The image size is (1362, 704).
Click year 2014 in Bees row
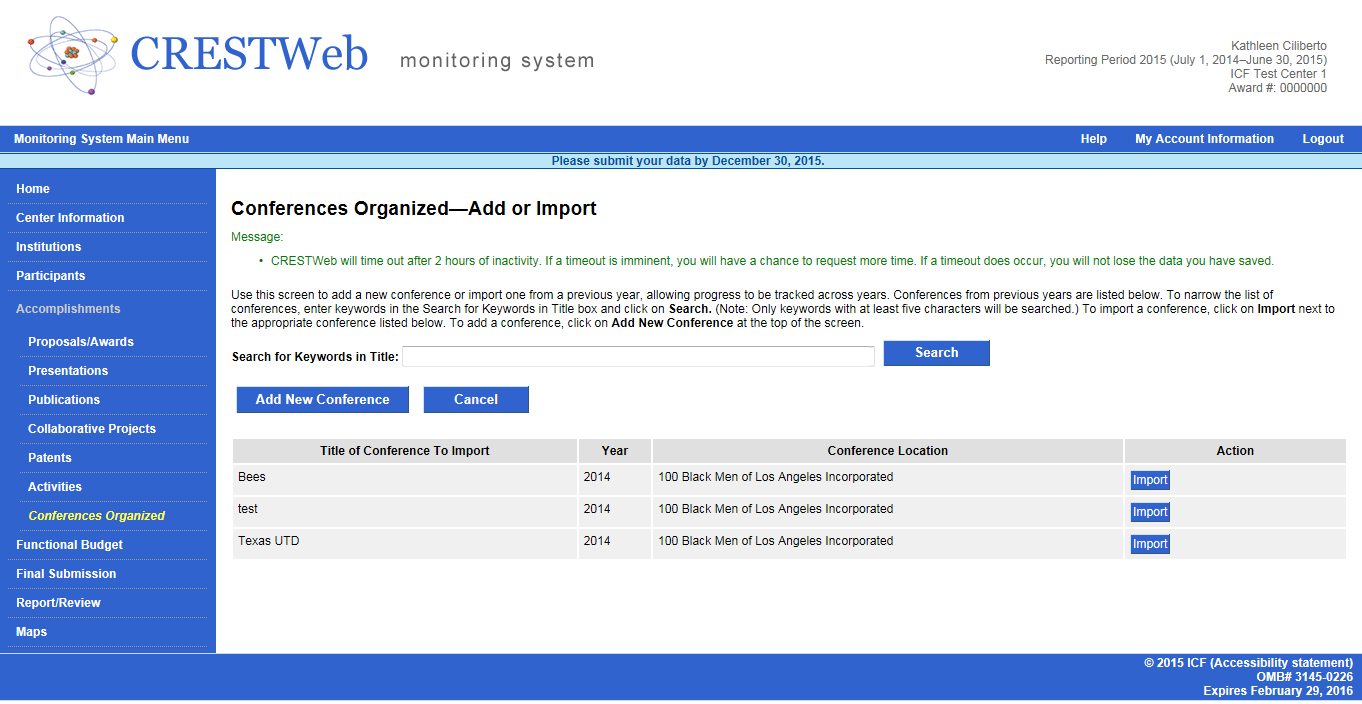(x=597, y=477)
